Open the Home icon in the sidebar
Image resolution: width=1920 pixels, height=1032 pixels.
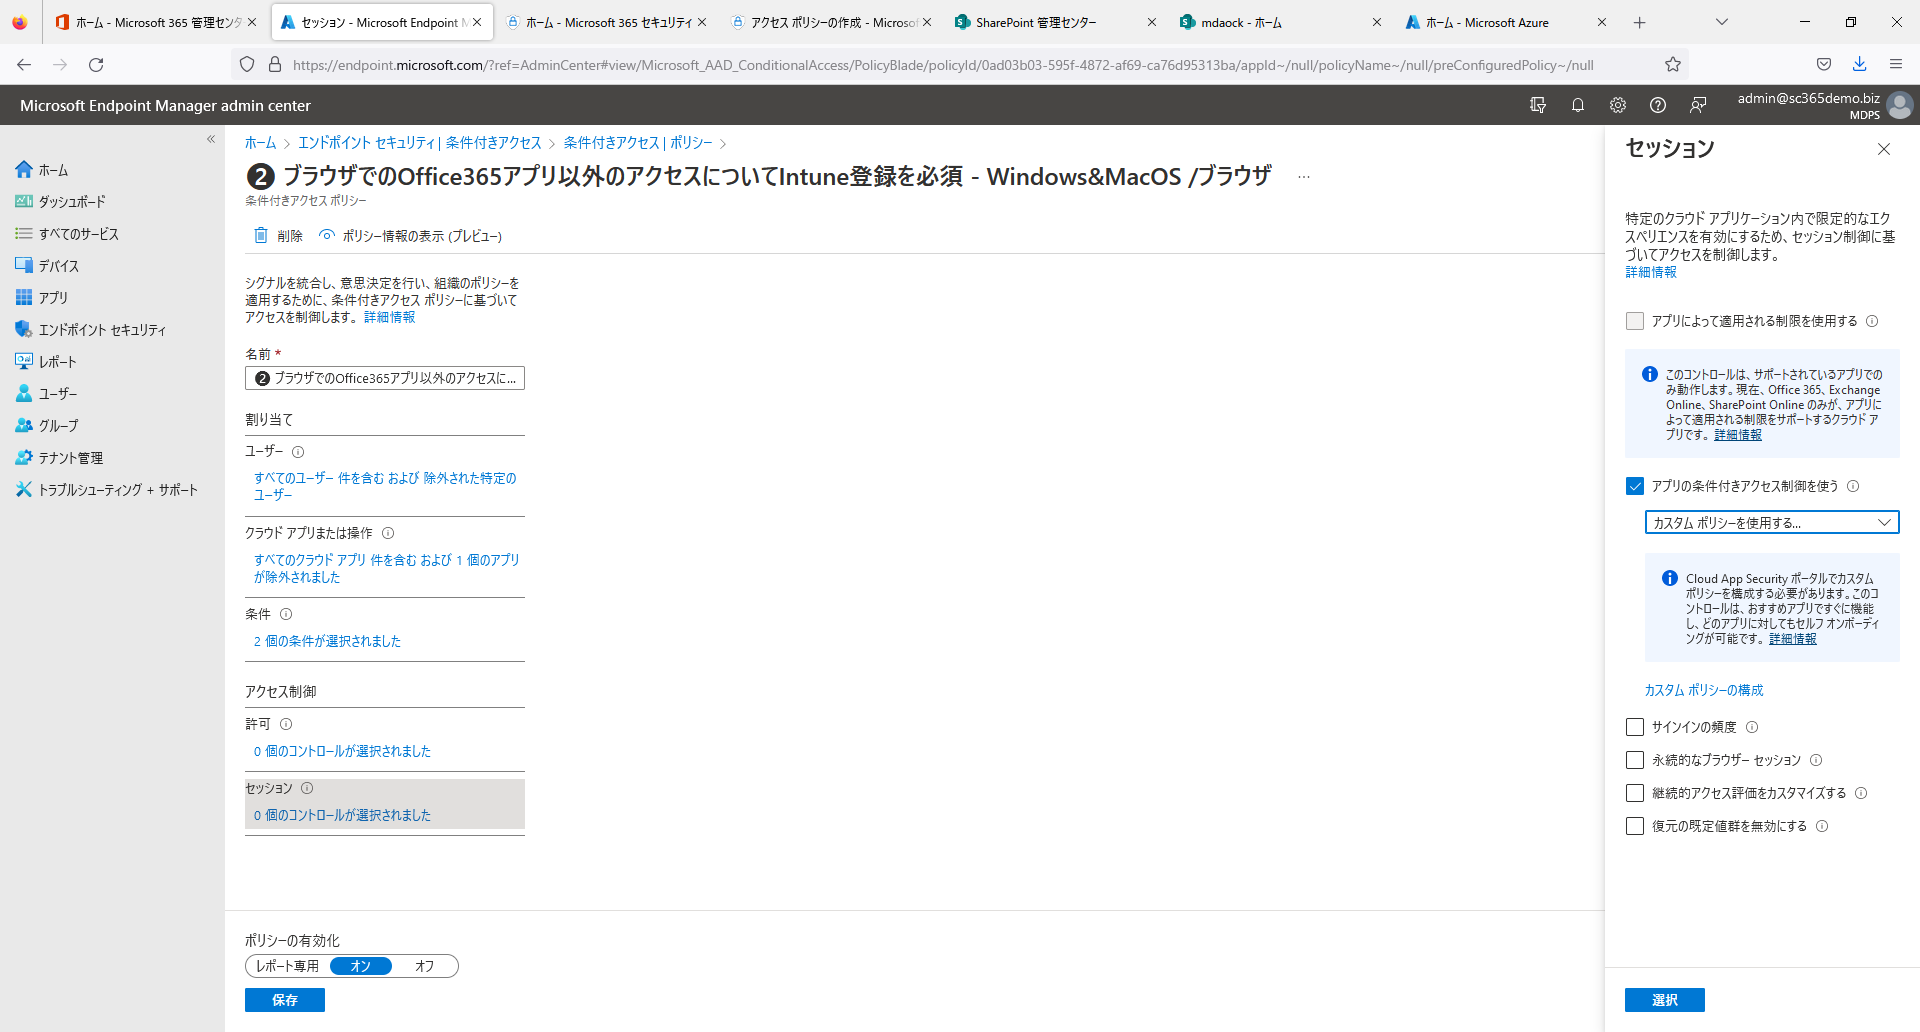pyautogui.click(x=24, y=170)
